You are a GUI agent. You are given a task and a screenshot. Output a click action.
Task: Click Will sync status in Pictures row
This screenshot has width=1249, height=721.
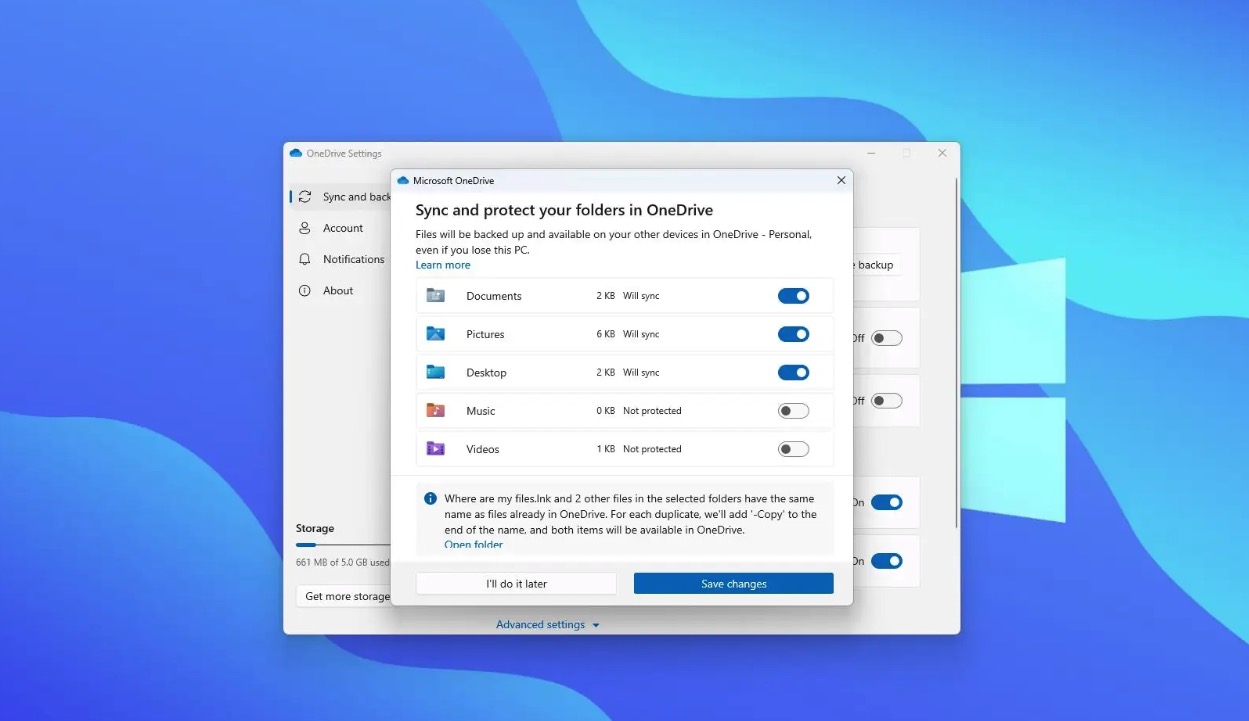pyautogui.click(x=641, y=334)
